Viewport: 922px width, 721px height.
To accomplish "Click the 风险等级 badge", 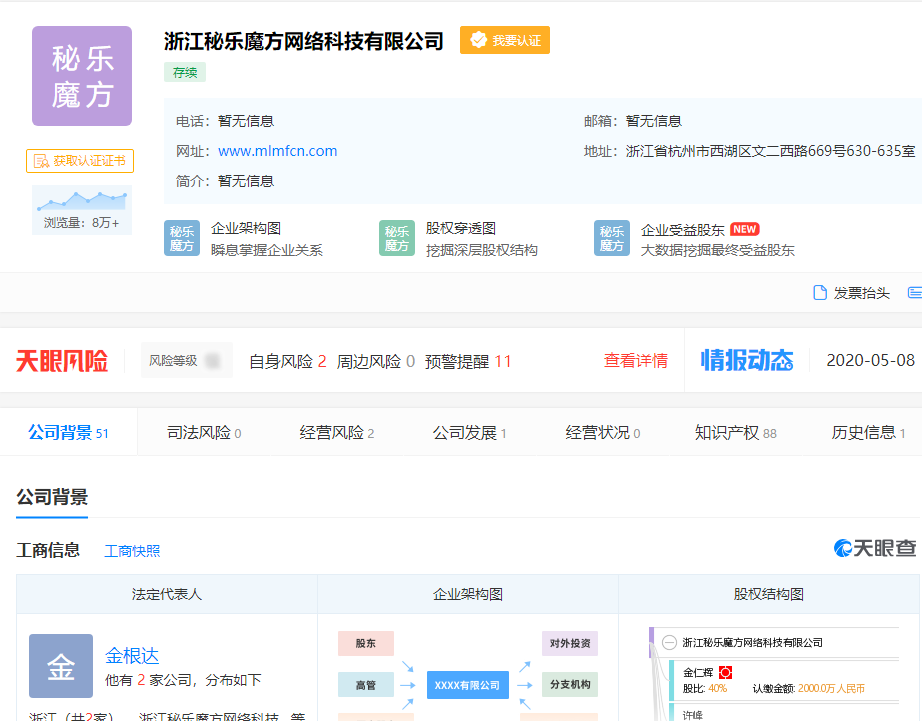I will [x=186, y=360].
